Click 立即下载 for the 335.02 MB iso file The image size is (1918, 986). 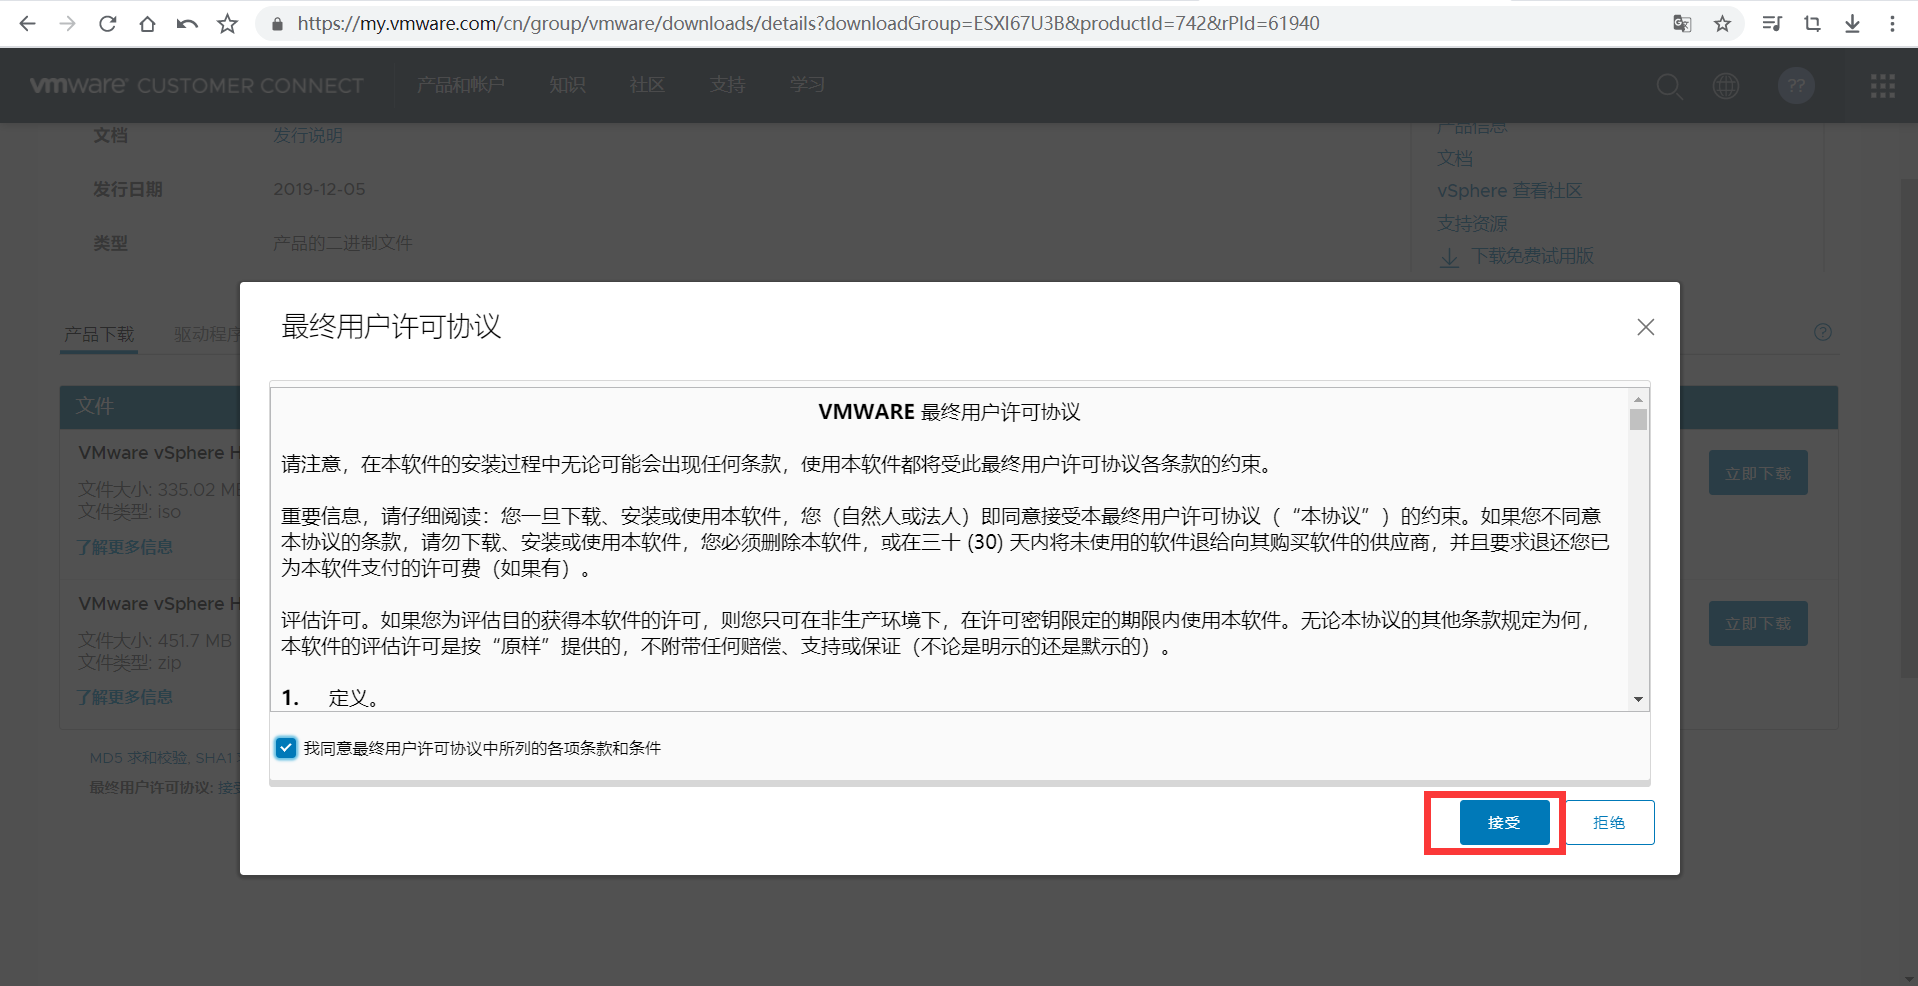pyautogui.click(x=1758, y=473)
